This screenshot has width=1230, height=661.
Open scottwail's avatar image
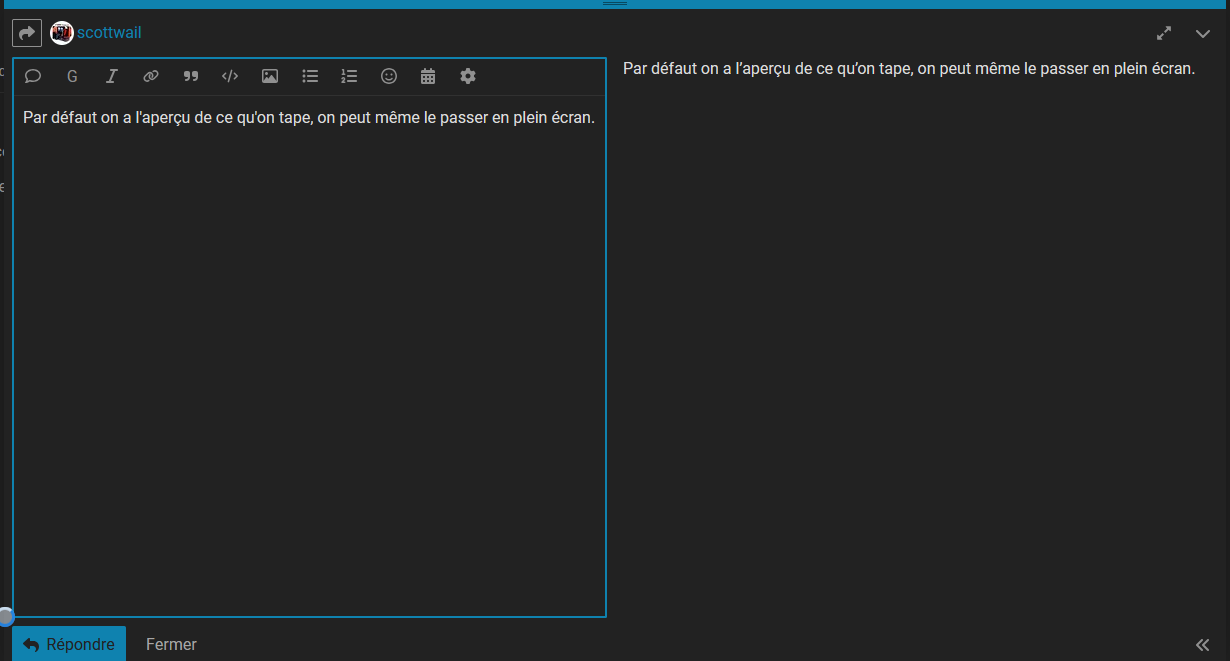click(62, 33)
